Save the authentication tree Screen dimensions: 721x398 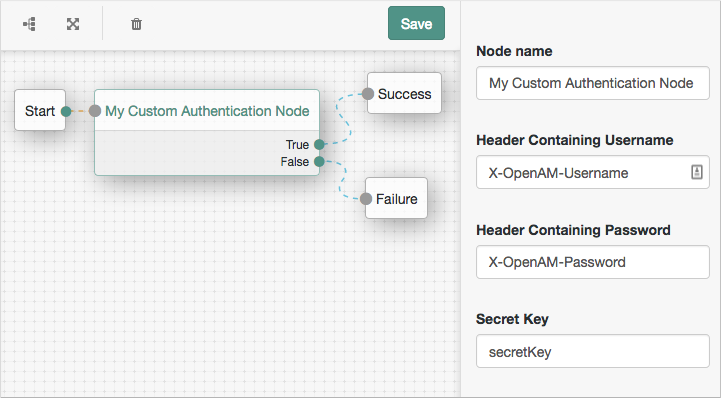click(416, 23)
